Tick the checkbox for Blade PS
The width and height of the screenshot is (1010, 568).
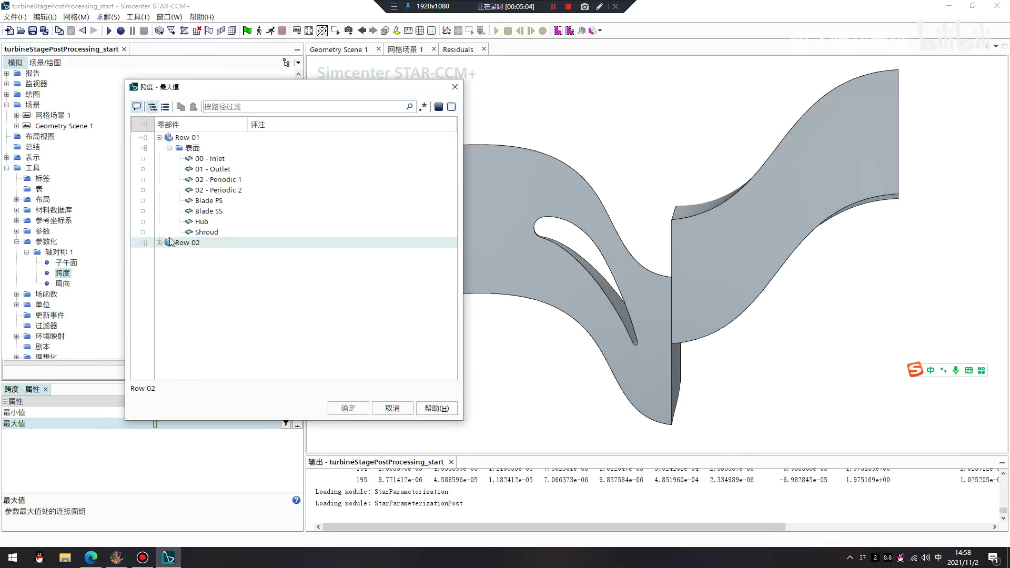[143, 200]
